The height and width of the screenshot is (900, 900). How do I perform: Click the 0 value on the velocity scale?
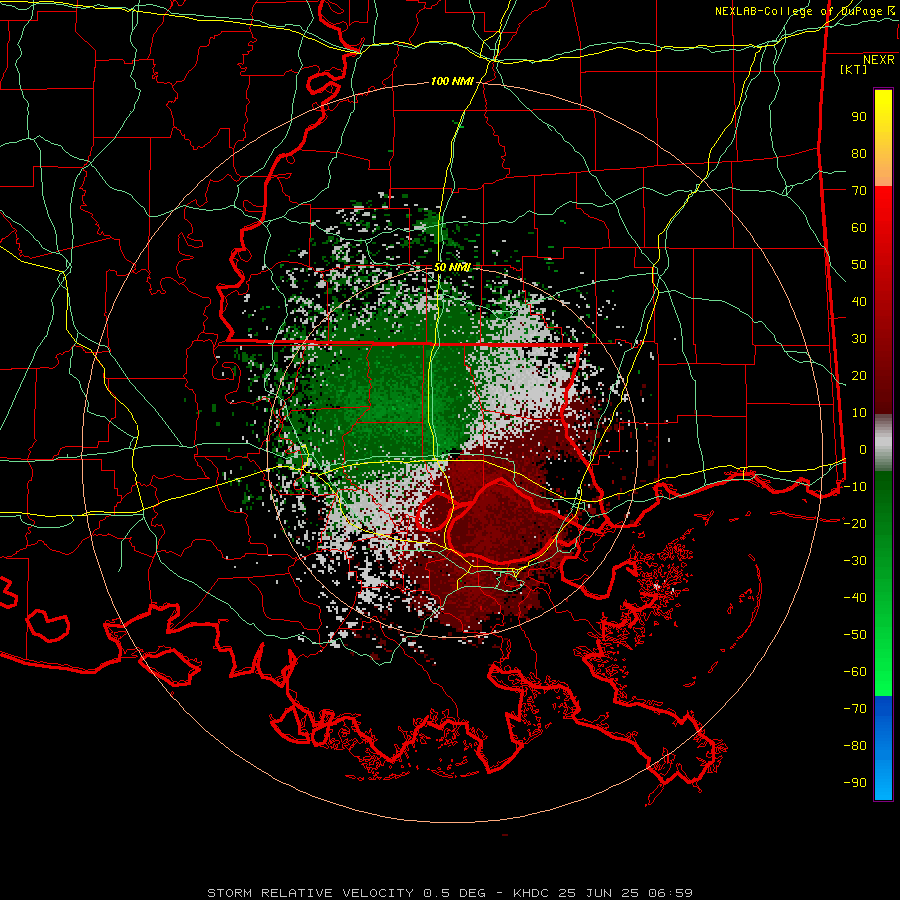point(863,450)
